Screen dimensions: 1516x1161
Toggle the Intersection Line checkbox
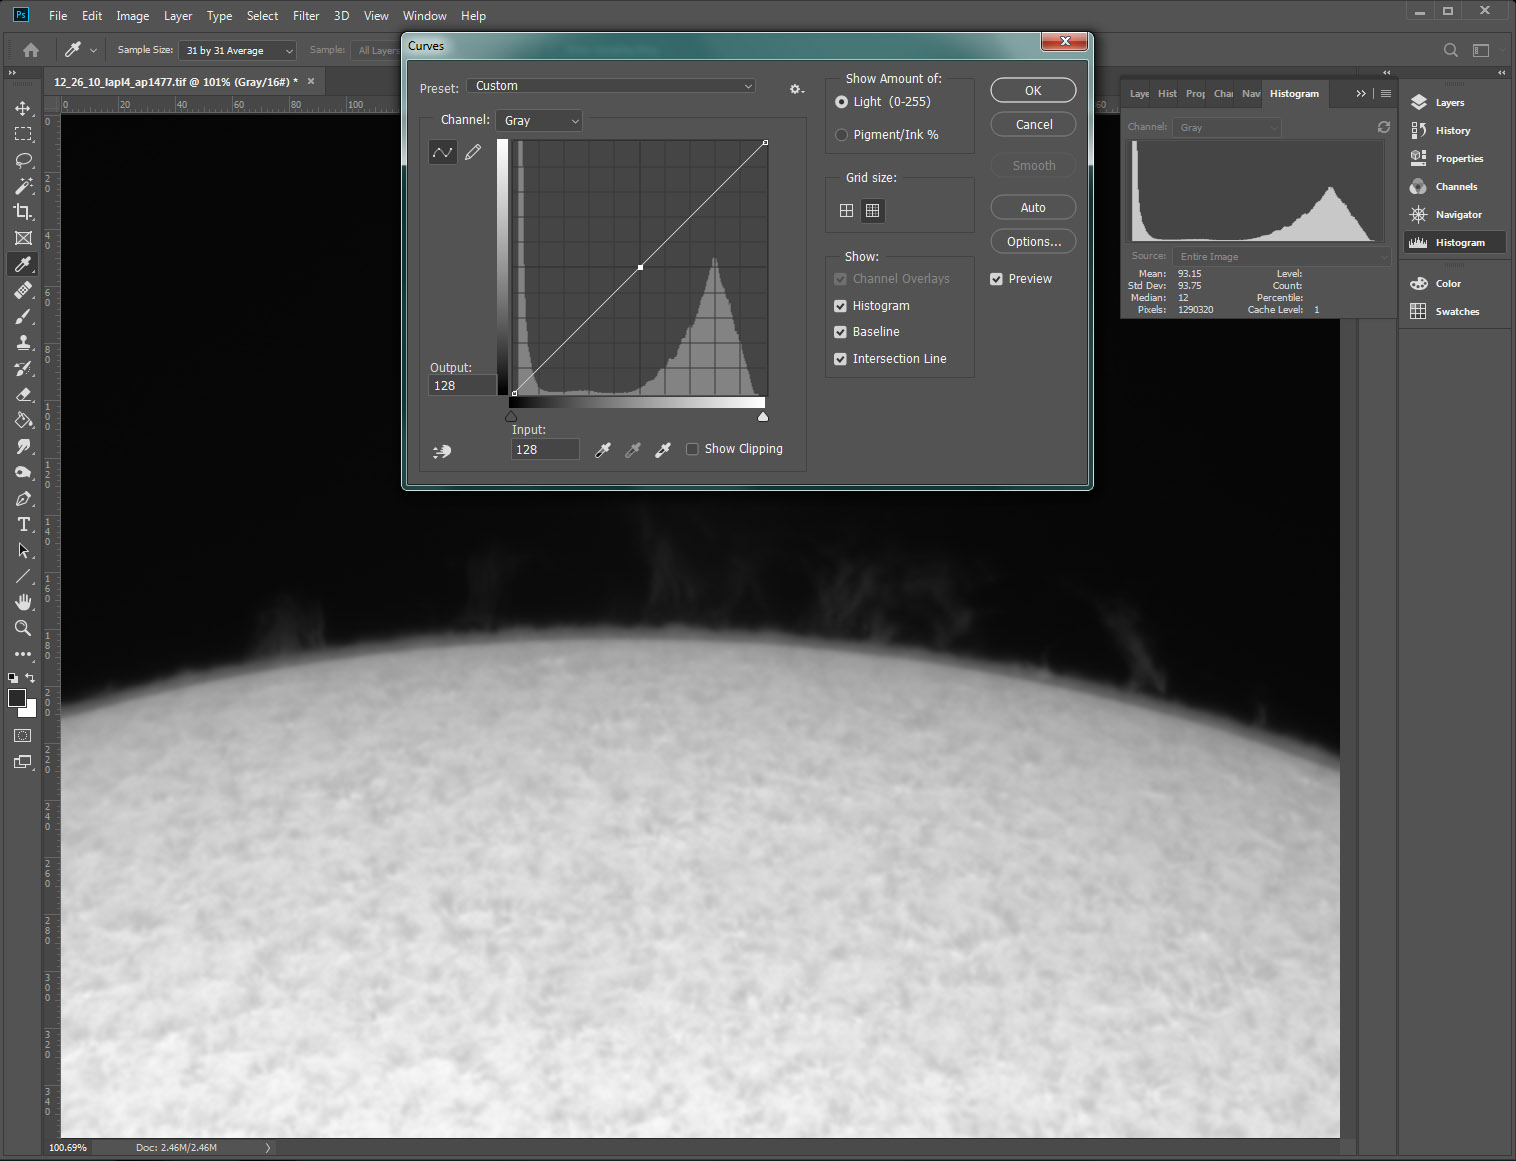coord(840,359)
